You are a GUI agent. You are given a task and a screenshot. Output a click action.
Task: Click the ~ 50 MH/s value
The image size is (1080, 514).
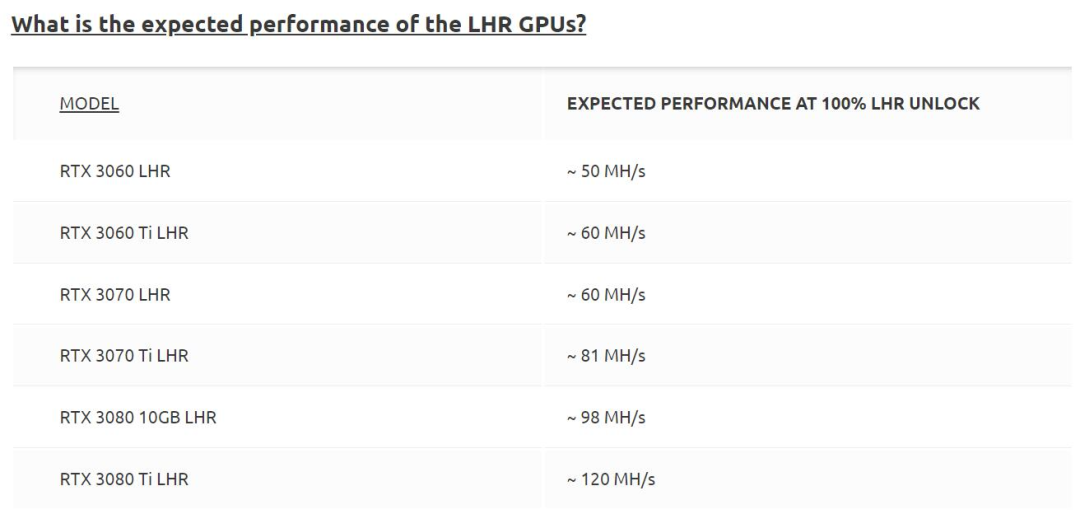click(x=606, y=171)
